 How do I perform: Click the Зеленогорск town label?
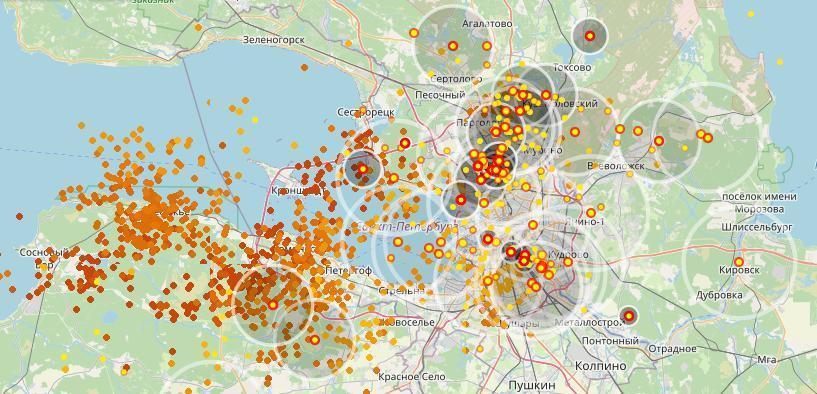pos(274,40)
